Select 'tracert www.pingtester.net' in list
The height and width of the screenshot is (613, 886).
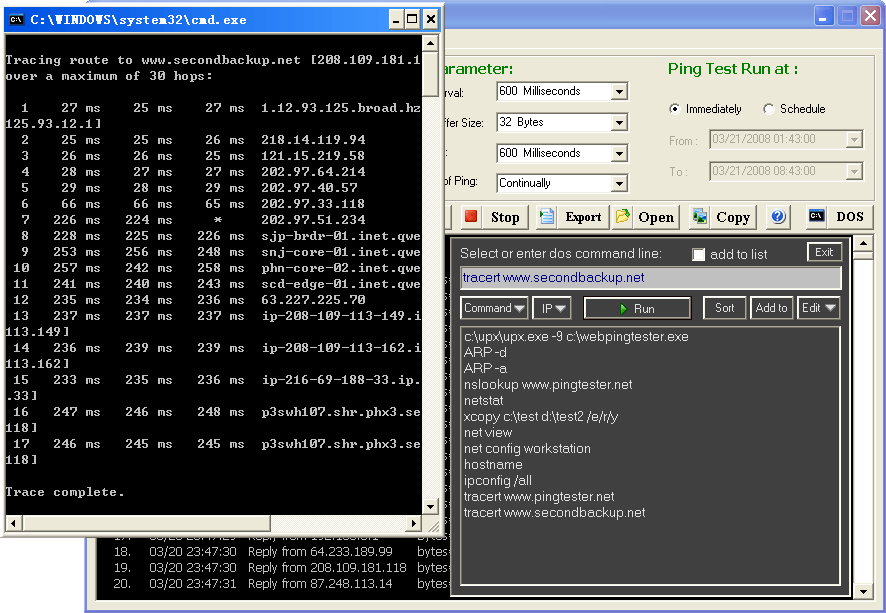click(538, 497)
